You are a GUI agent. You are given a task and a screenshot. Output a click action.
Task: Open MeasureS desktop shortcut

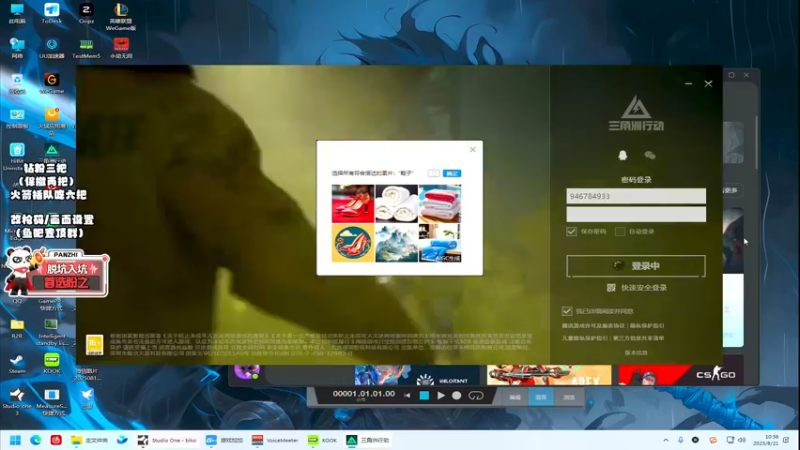[52, 402]
